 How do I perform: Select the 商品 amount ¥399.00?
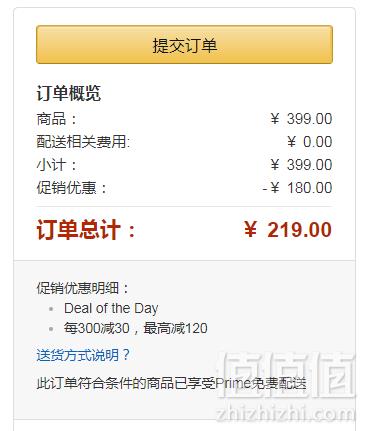tap(301, 119)
